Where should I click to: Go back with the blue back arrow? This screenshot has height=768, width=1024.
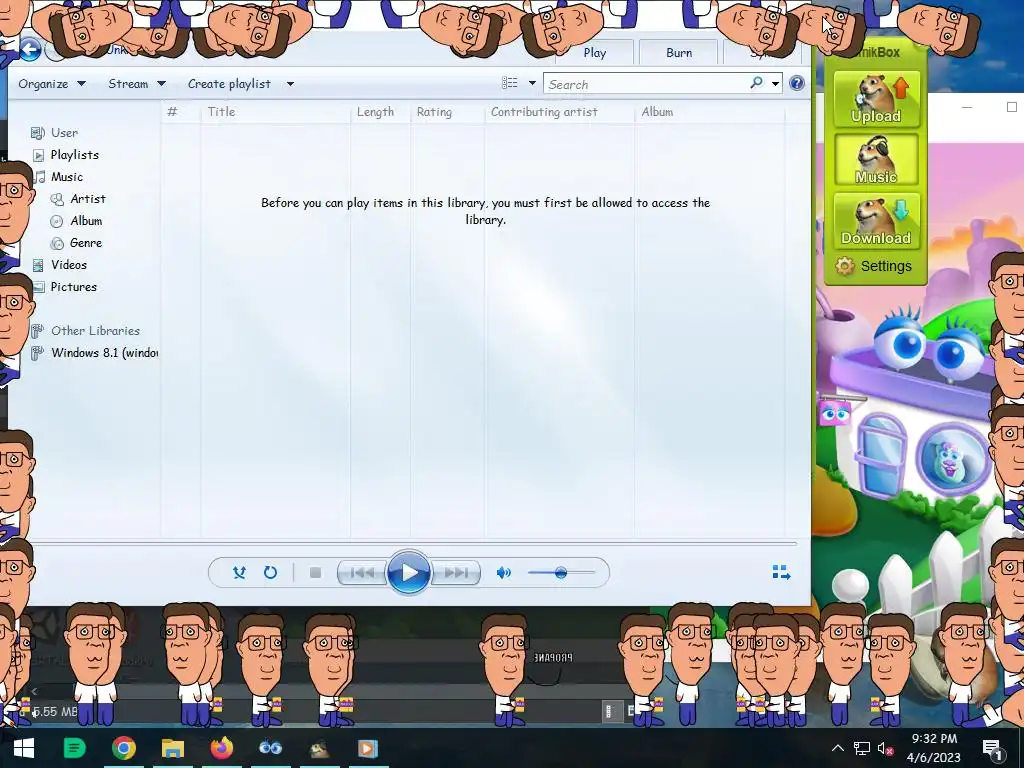(x=29, y=50)
